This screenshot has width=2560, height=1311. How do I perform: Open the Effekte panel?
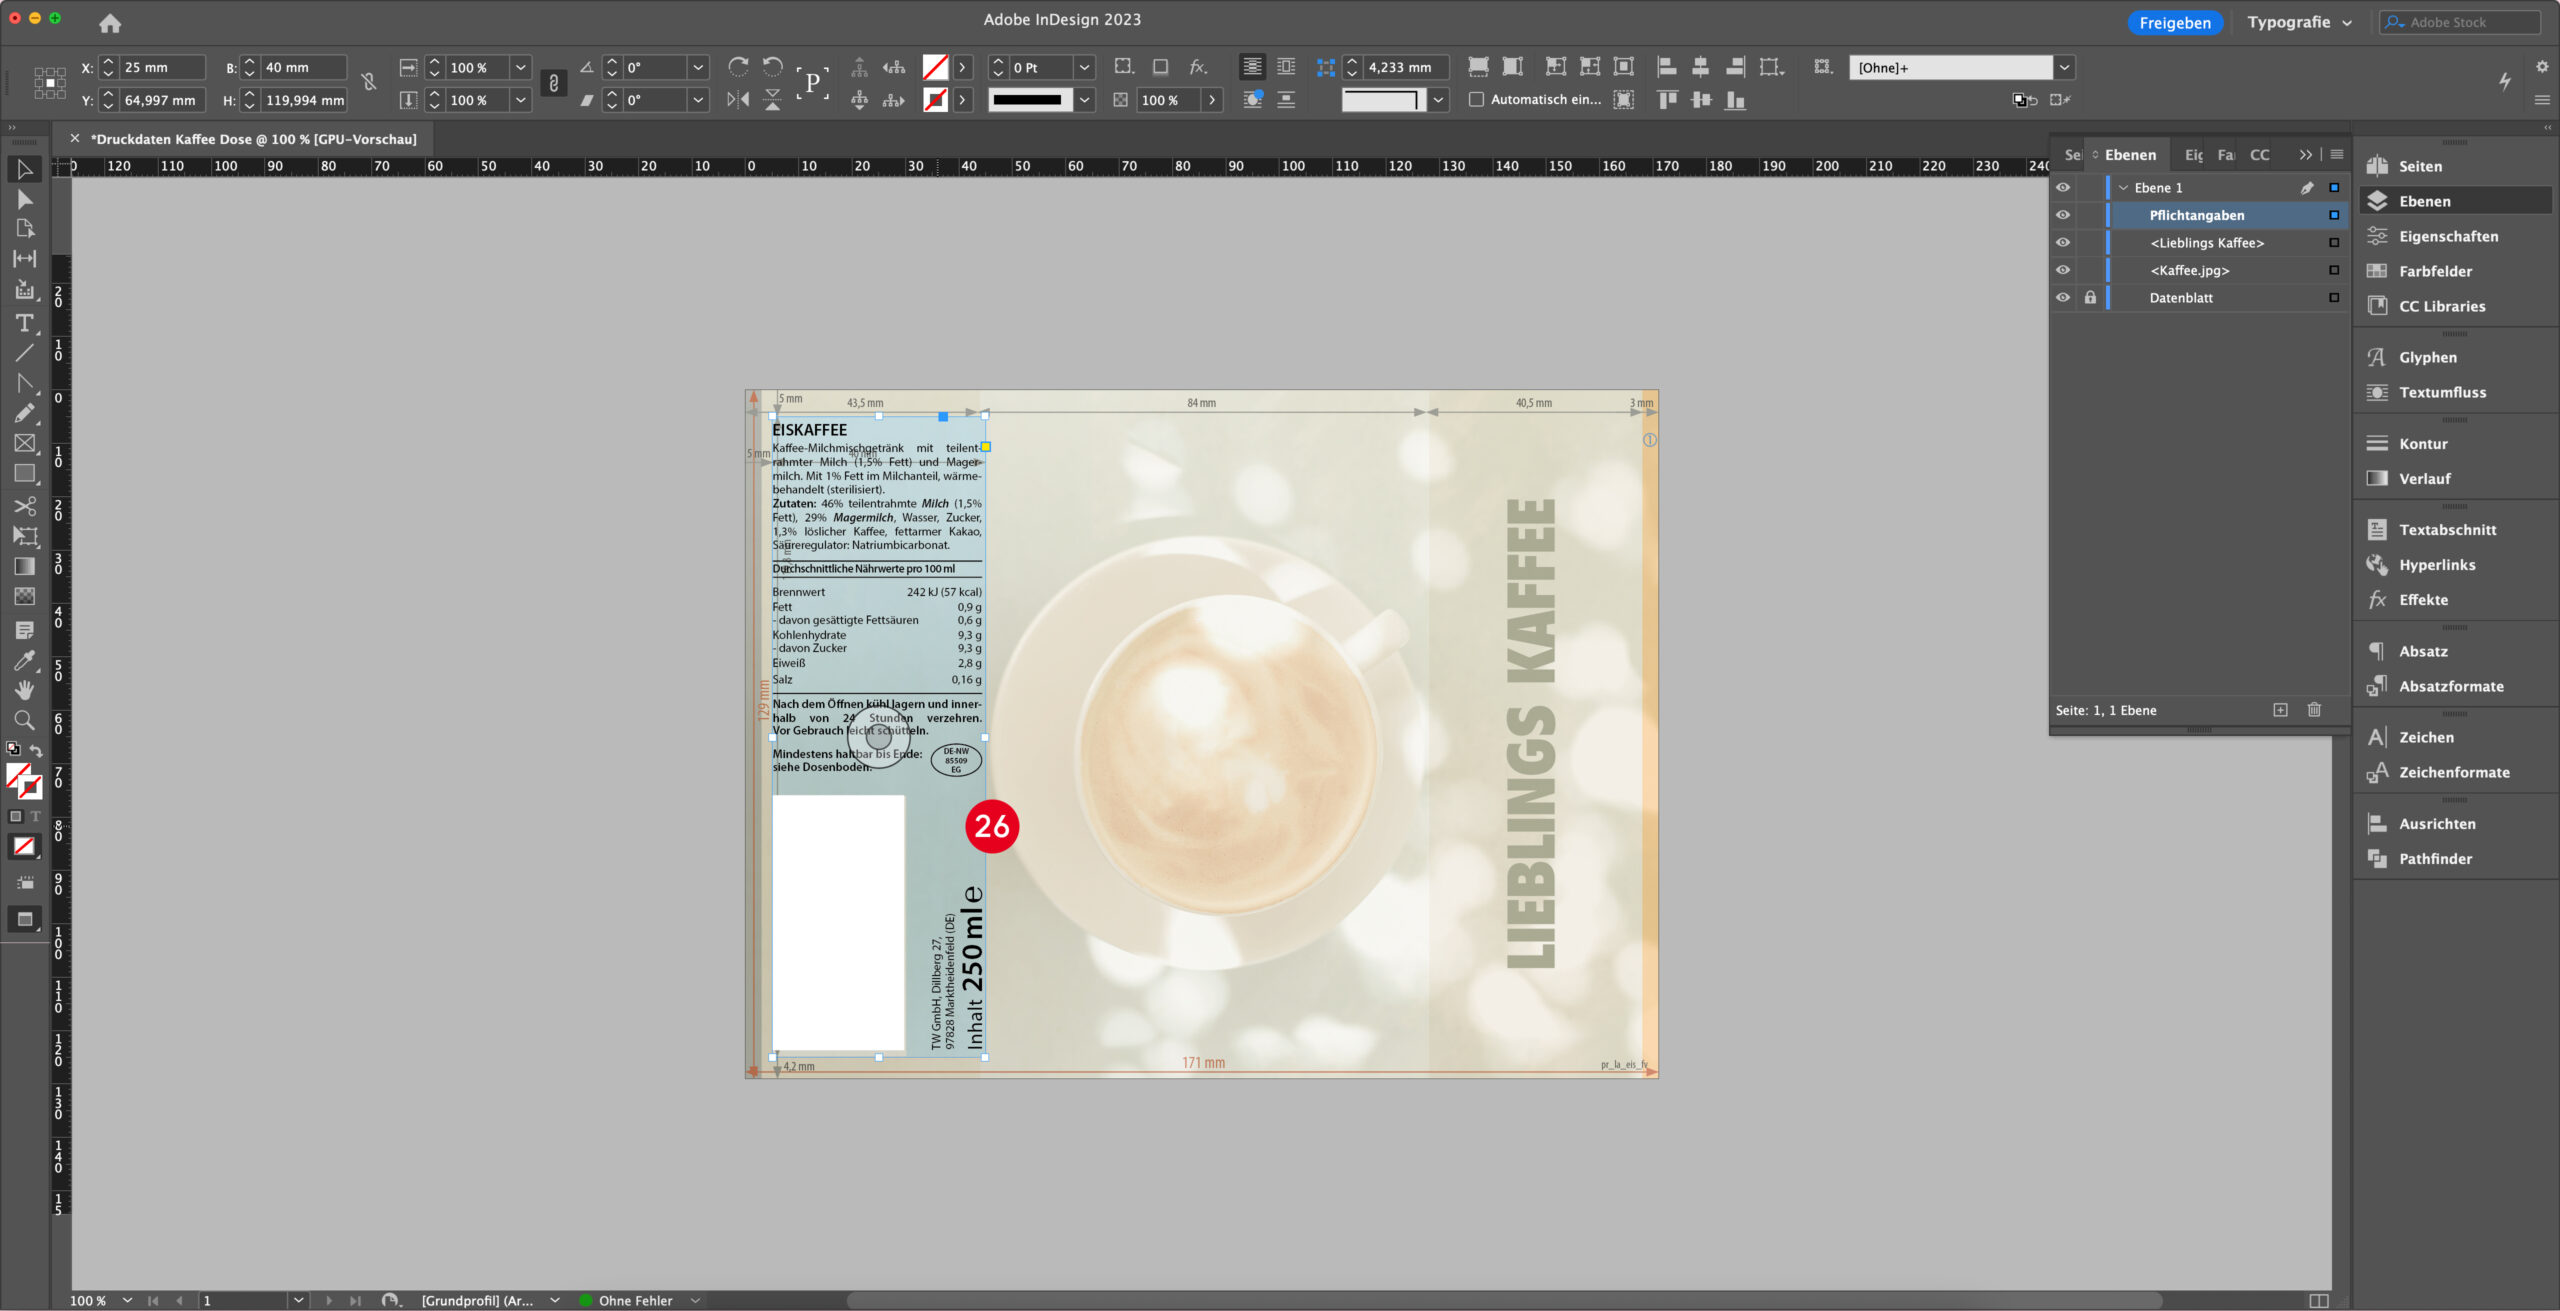2424,599
